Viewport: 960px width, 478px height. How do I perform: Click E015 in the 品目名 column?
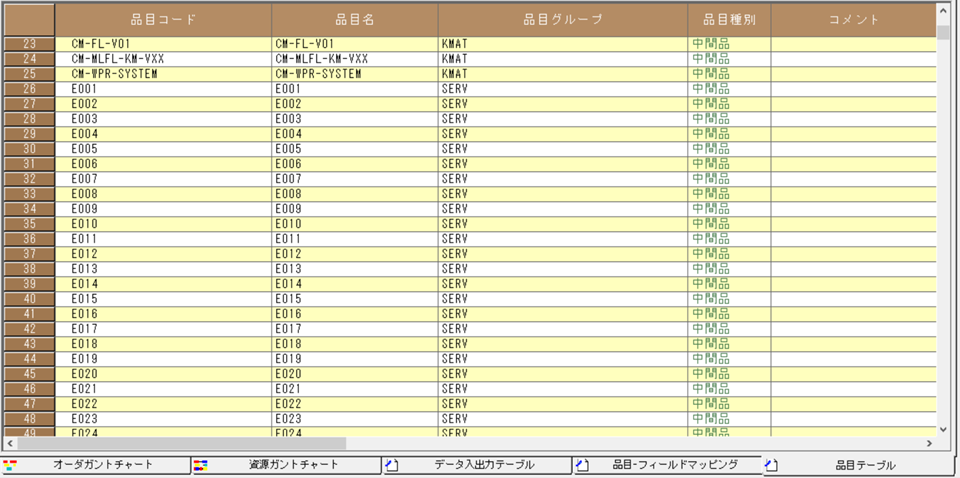355,299
